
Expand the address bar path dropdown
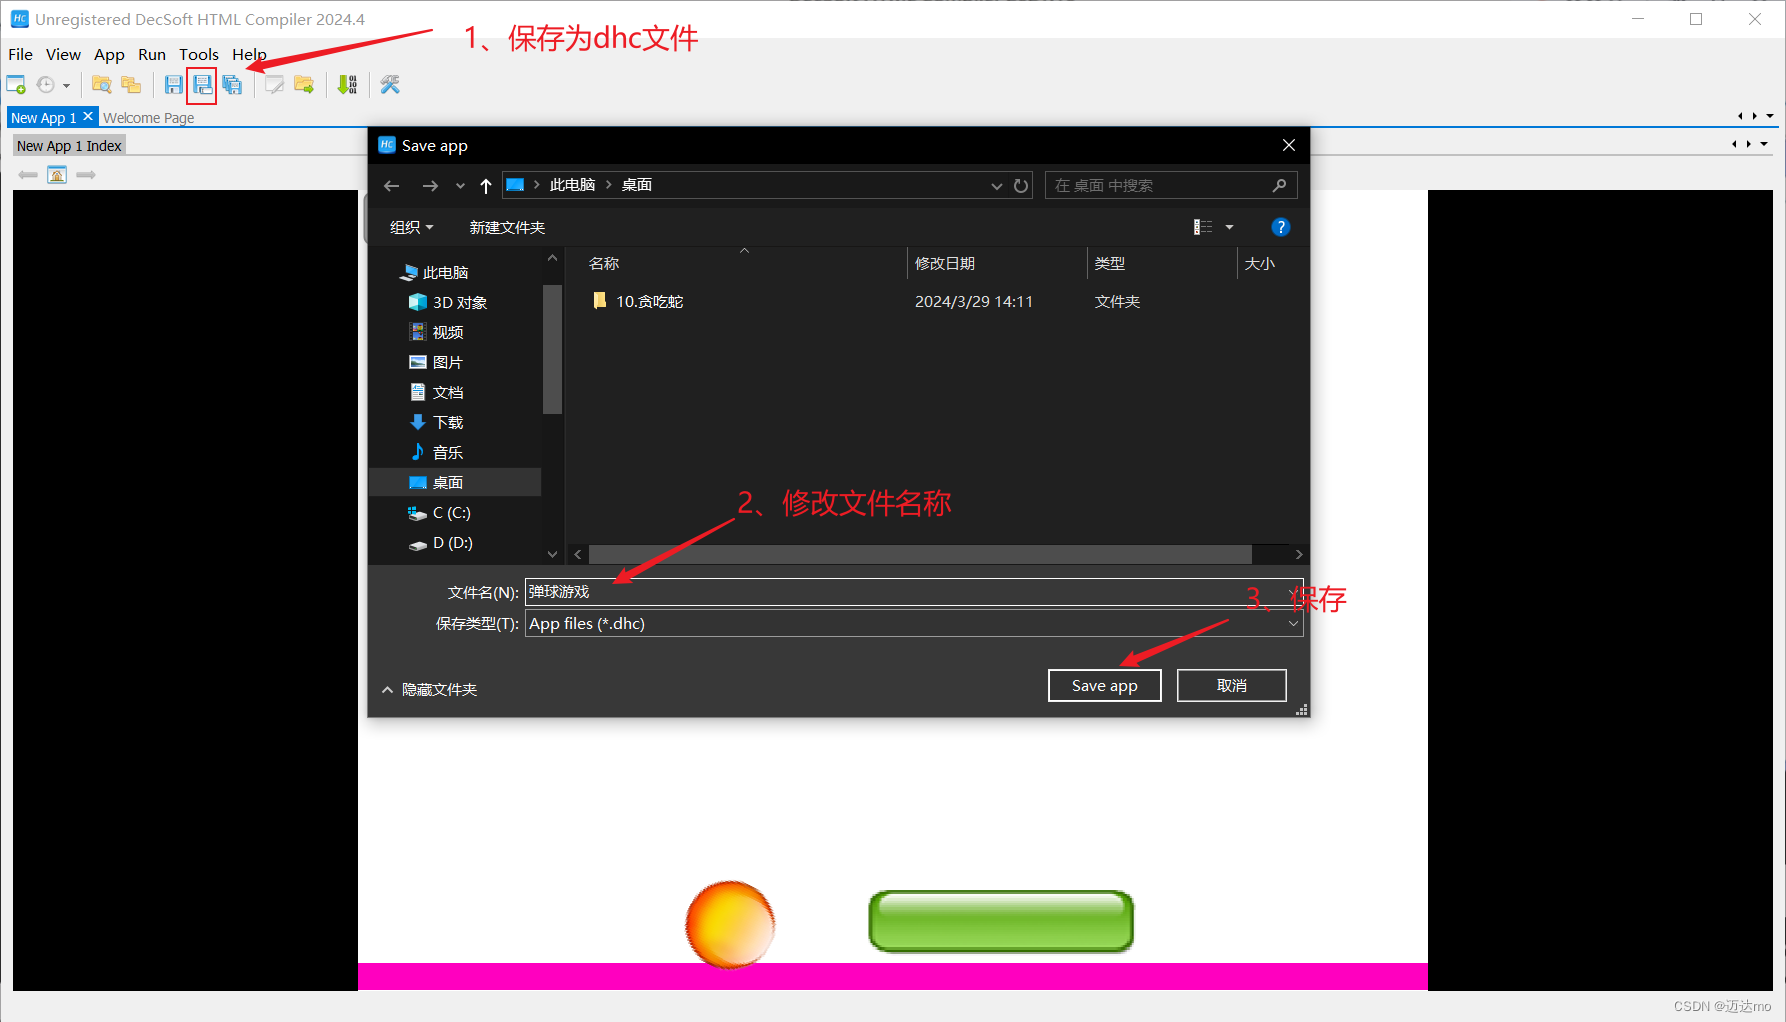click(996, 185)
